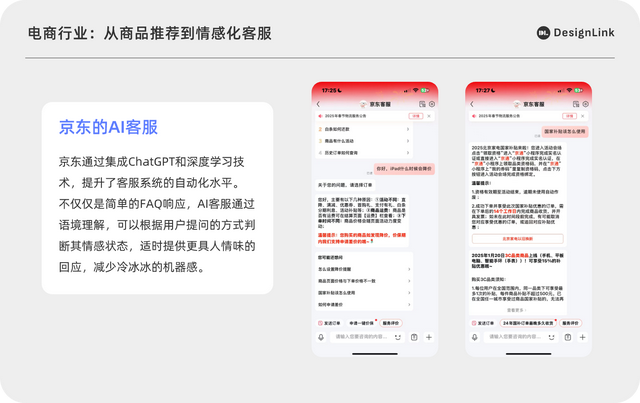Image resolution: width=640 pixels, height=403 pixels.
Task: Close the announcement banner in the 17:25 phone
Action: (429, 116)
